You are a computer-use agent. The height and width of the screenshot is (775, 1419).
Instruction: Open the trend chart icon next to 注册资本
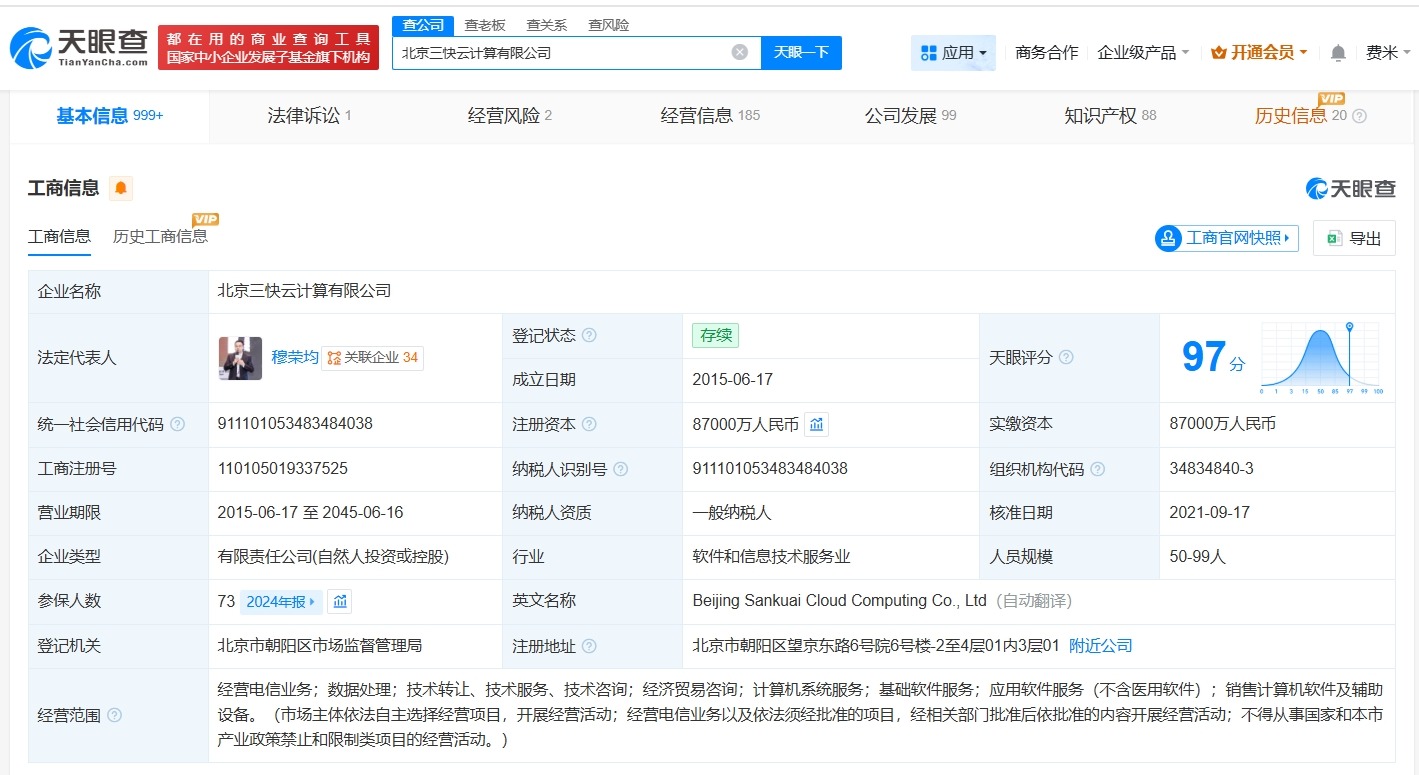click(816, 424)
